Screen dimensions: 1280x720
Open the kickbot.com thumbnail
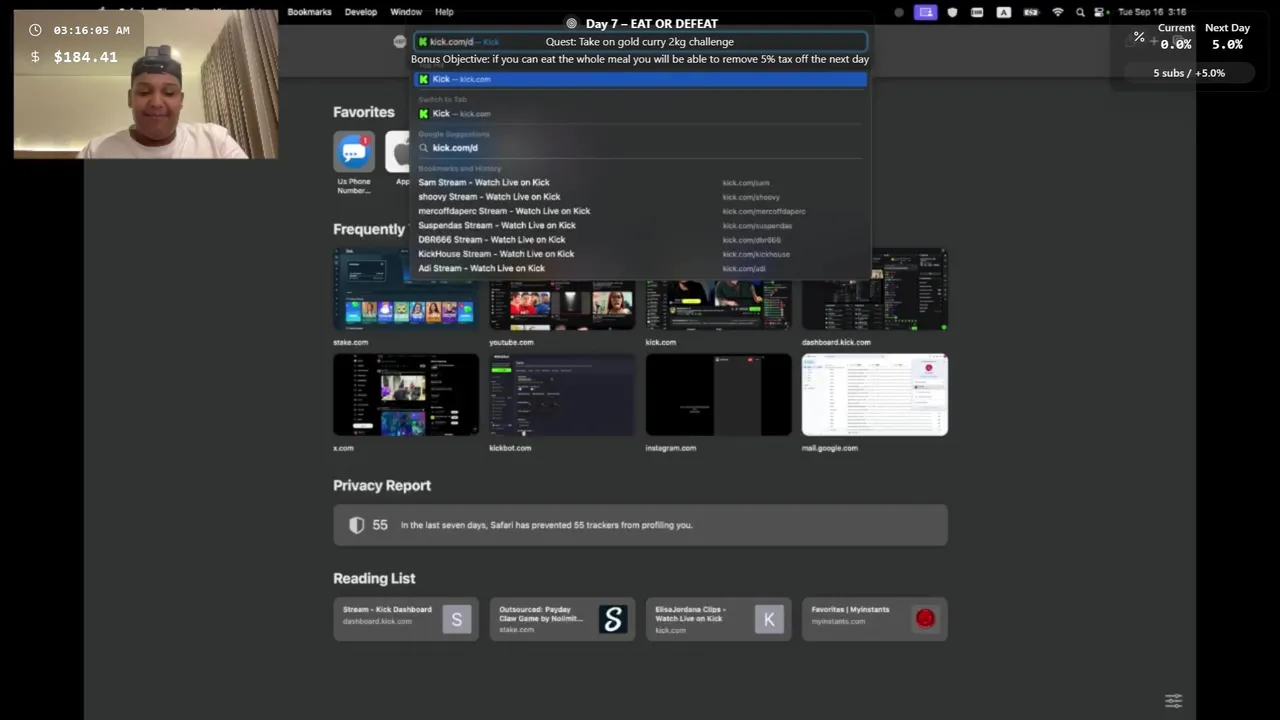(562, 395)
